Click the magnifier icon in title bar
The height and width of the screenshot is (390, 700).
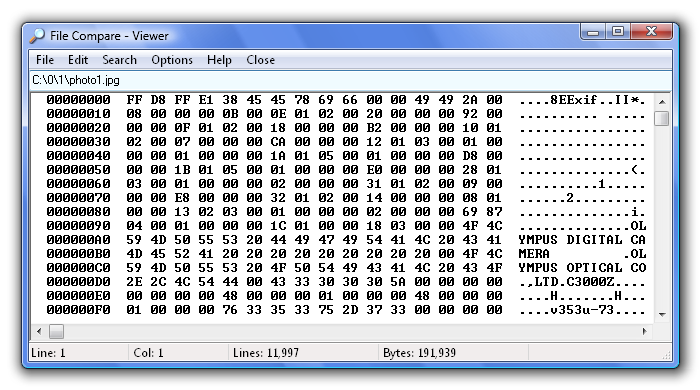click(37, 36)
